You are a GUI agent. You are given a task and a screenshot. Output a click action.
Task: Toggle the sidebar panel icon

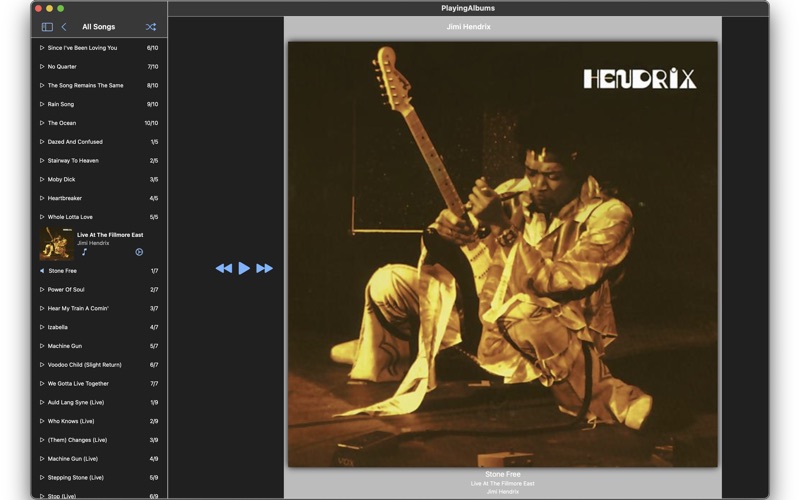pyautogui.click(x=47, y=27)
